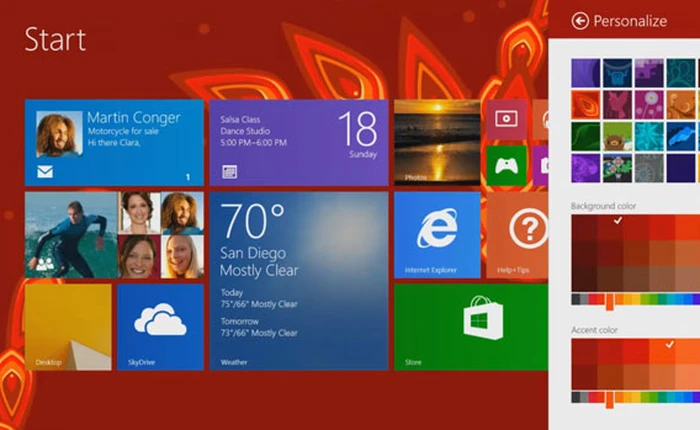Click the checked orange Accent color swatch
This screenshot has height=430, width=700.
pyautogui.click(x=662, y=351)
